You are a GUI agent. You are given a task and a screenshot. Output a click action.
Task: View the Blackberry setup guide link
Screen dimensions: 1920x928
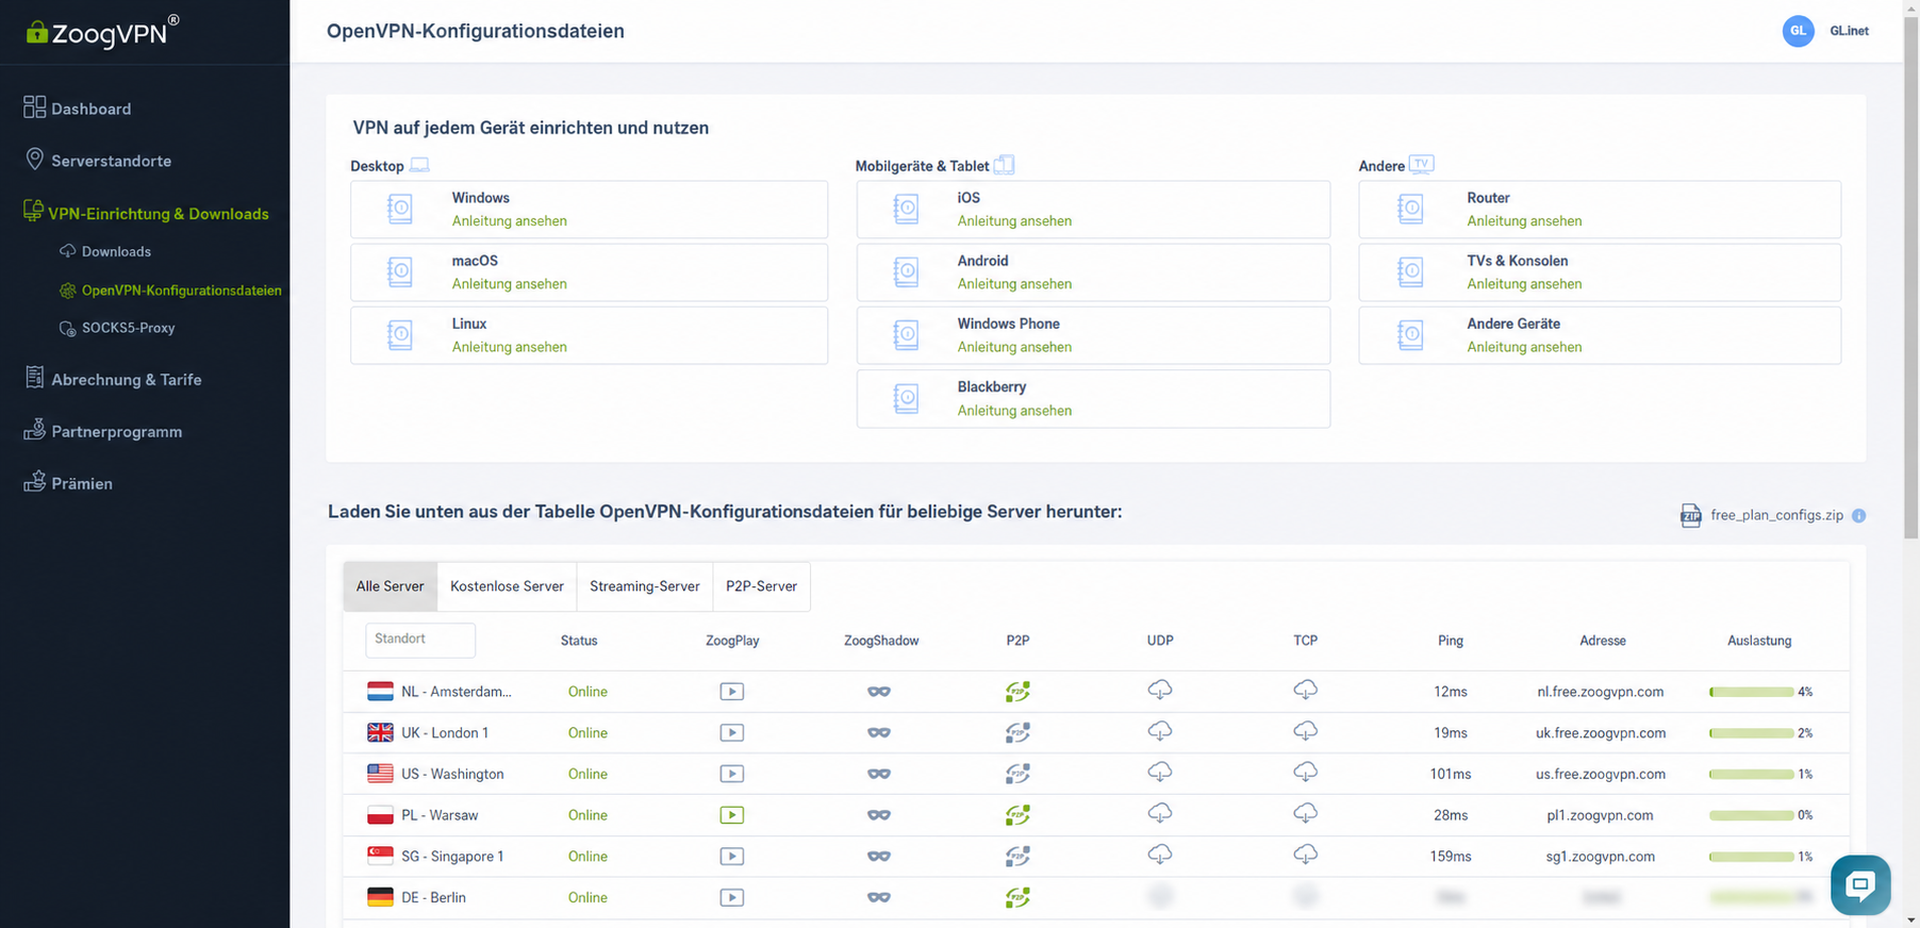click(x=1014, y=411)
